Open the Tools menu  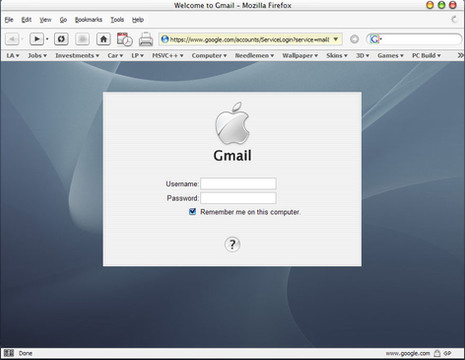click(x=117, y=20)
